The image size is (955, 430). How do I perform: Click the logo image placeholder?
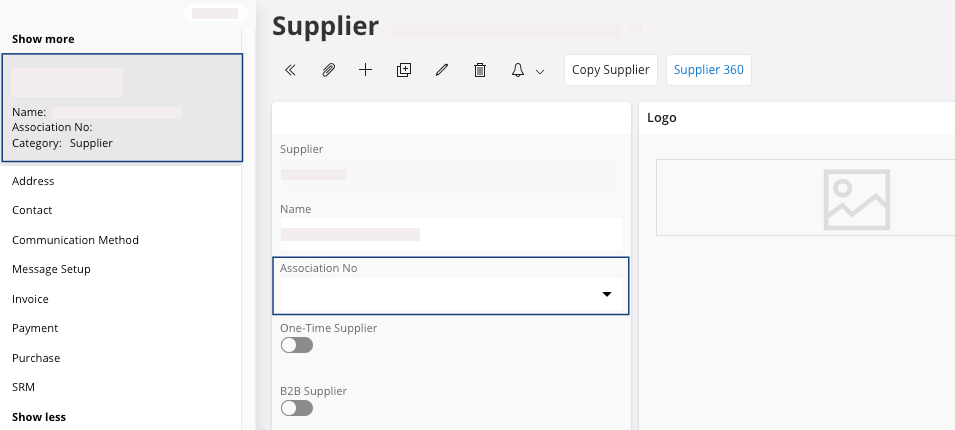(856, 198)
